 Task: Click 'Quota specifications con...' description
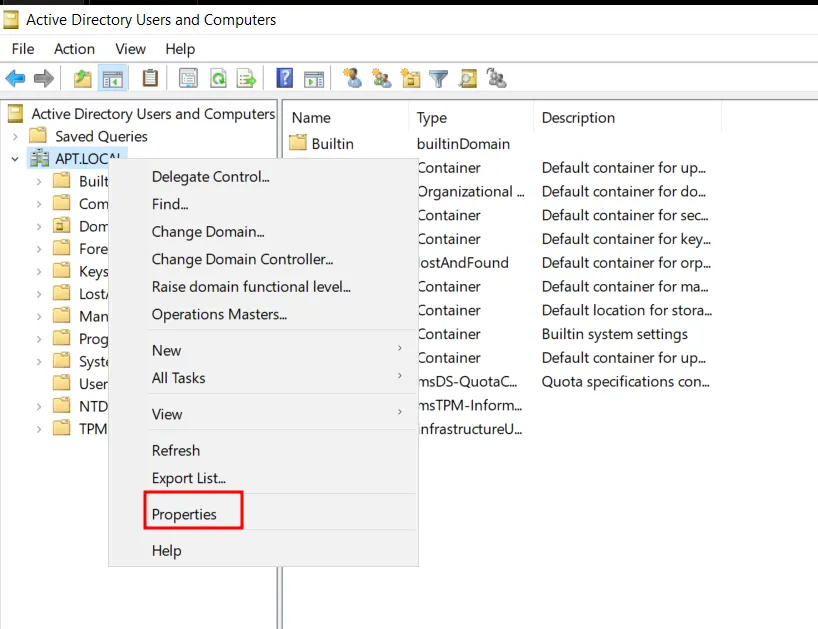coord(625,381)
